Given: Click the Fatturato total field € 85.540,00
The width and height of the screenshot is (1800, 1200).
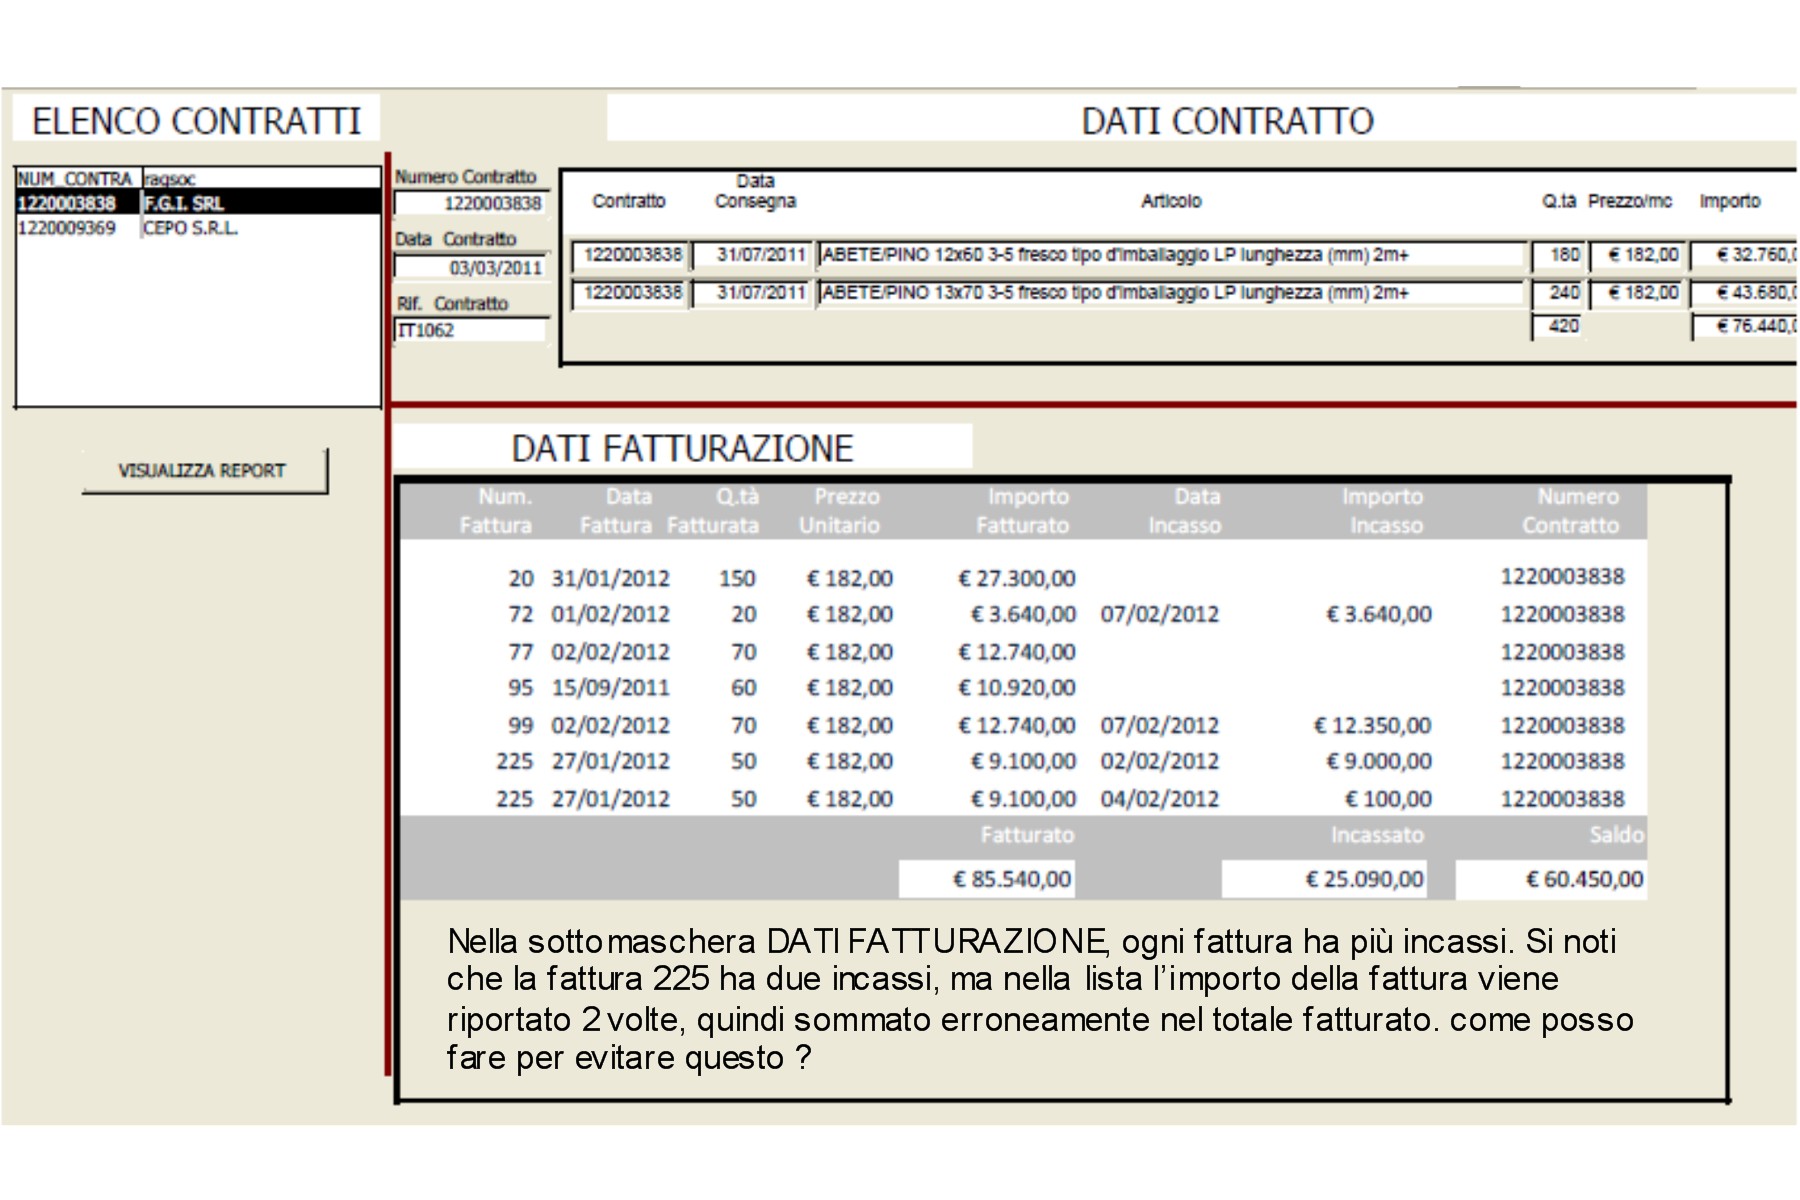Looking at the screenshot, I should click(x=987, y=879).
